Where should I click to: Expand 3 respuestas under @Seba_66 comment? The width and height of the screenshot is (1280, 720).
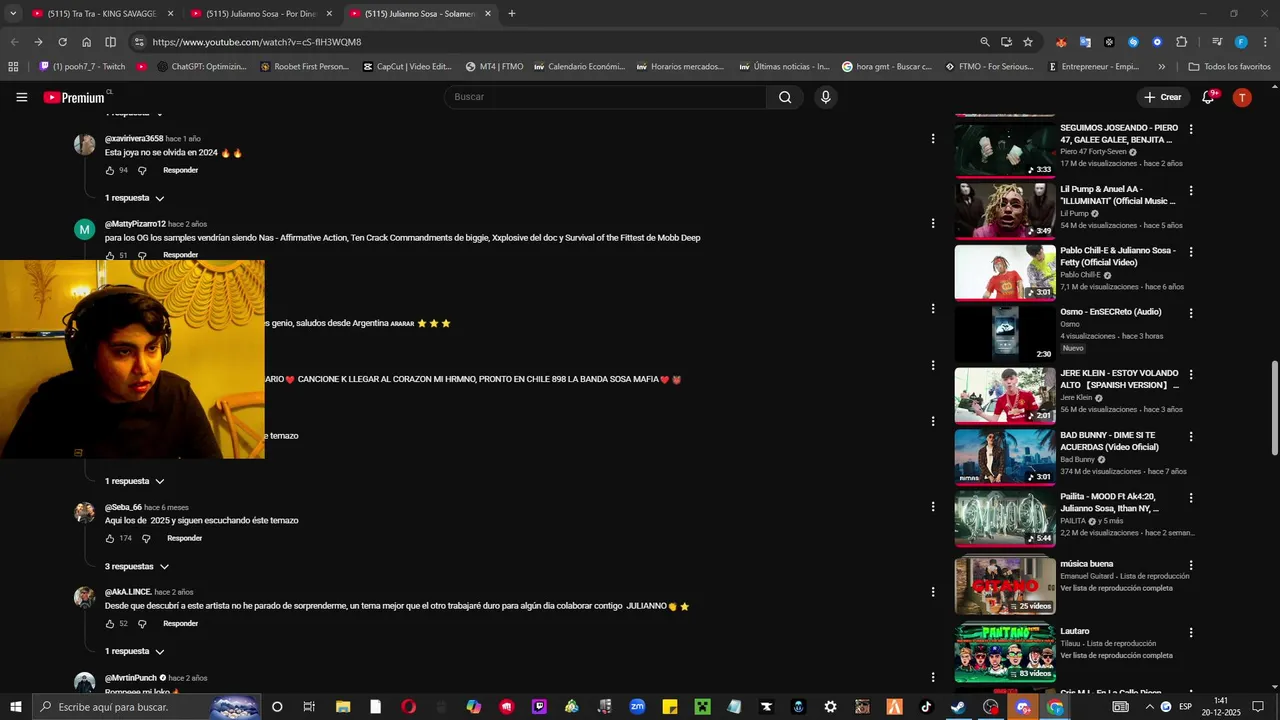(137, 567)
